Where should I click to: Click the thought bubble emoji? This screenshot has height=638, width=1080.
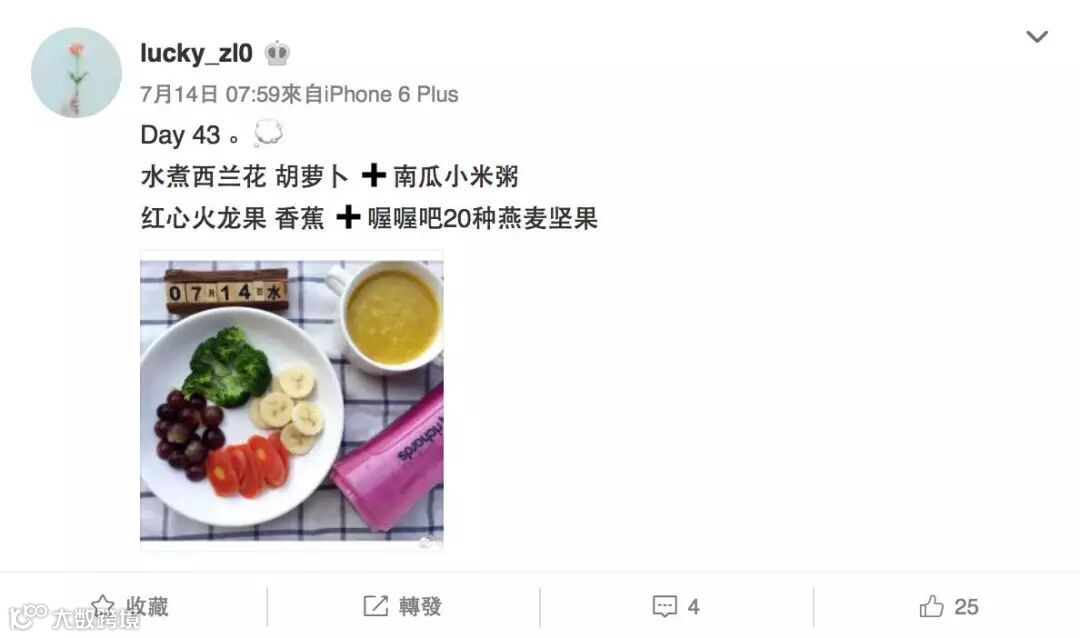267,133
